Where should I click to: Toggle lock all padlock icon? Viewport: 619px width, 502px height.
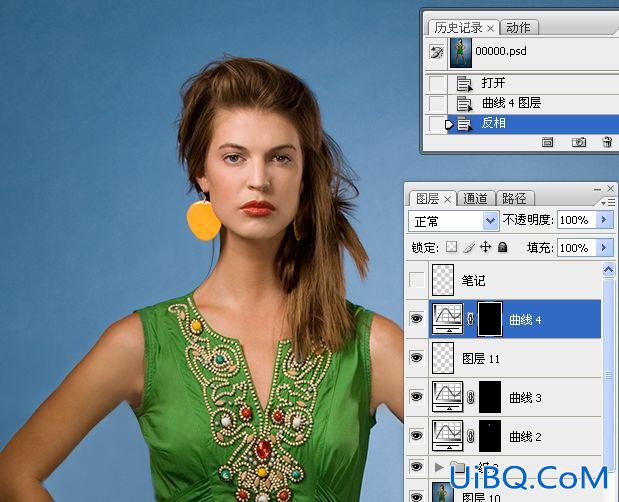tap(503, 247)
